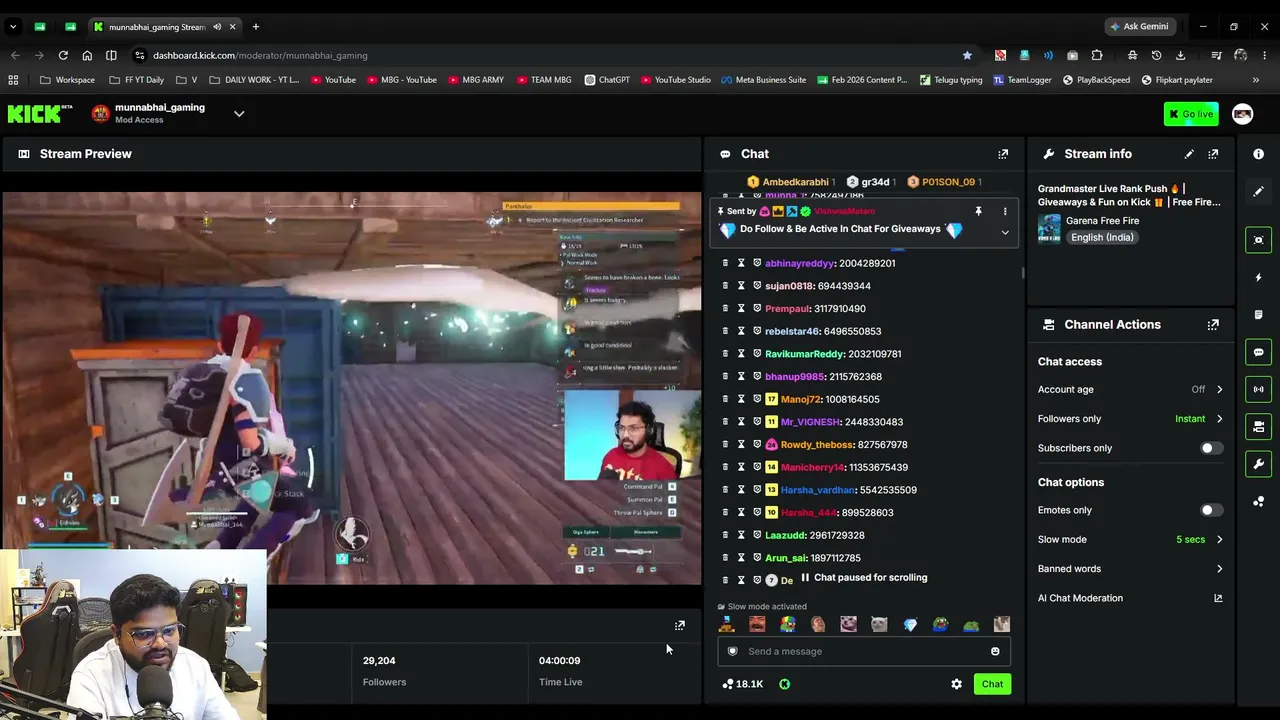Timeout user rebelstar46 with hourglass icon

tap(741, 331)
